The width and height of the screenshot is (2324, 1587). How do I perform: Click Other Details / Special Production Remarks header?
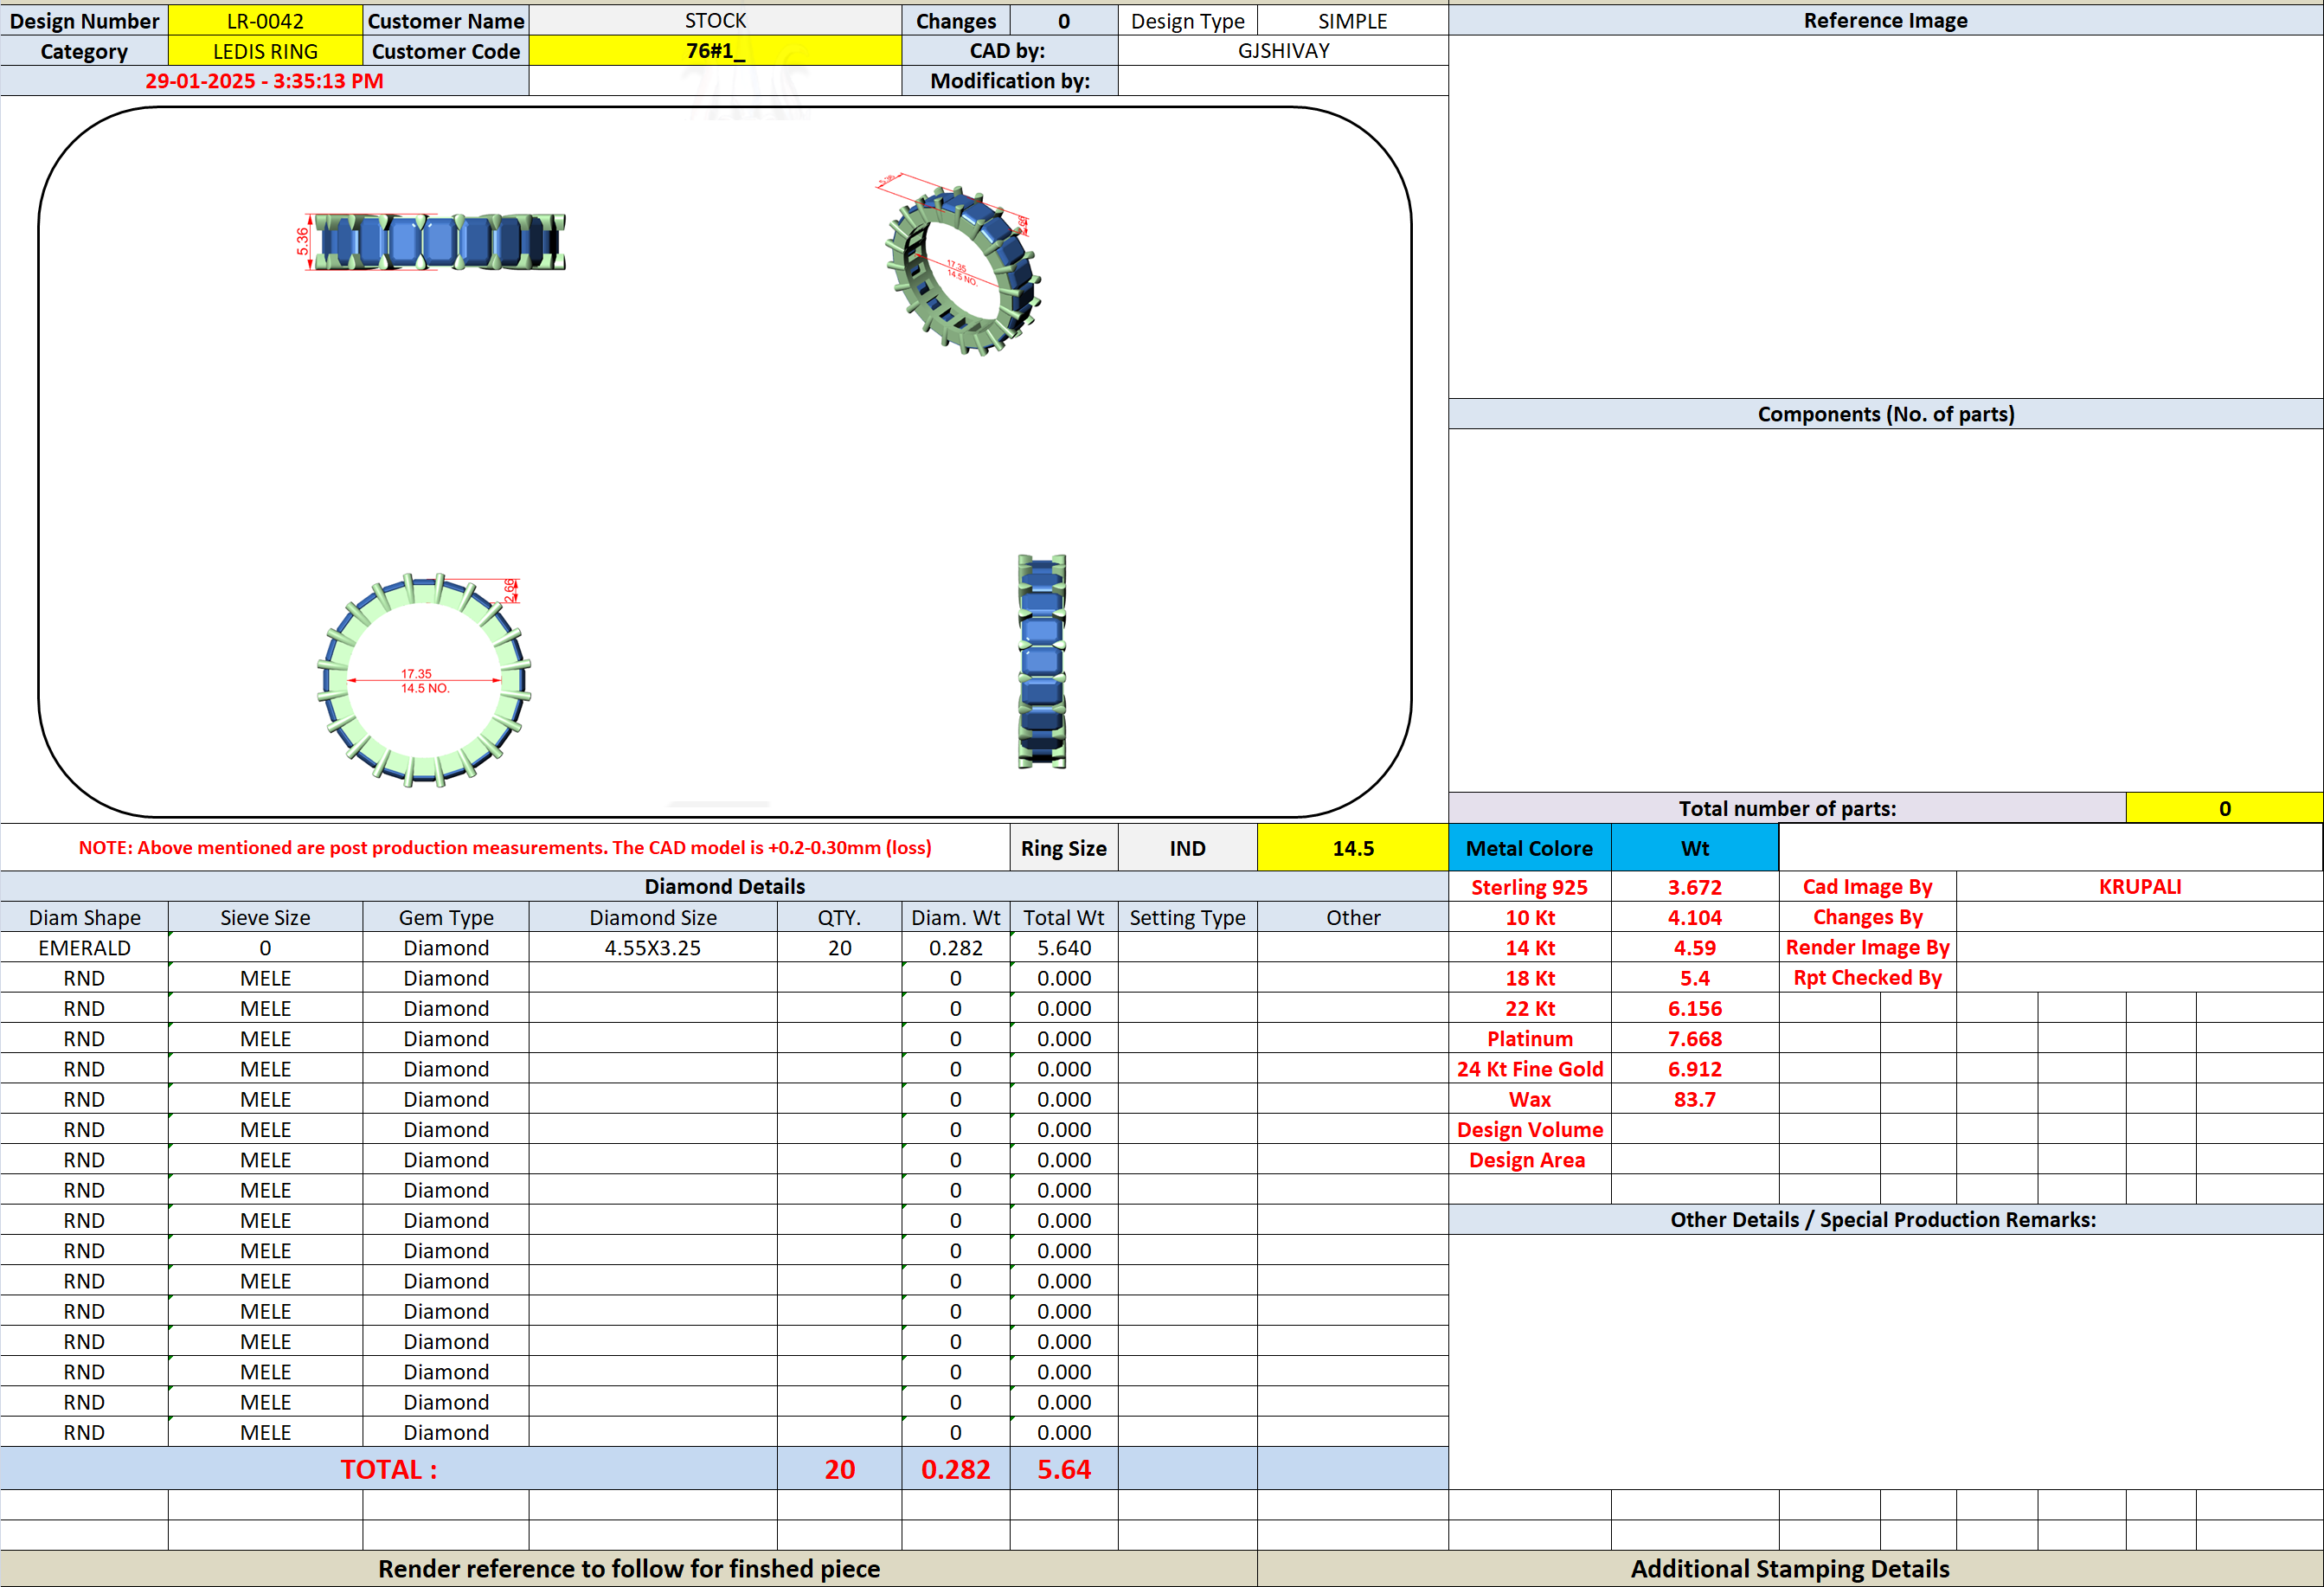click(x=1885, y=1220)
